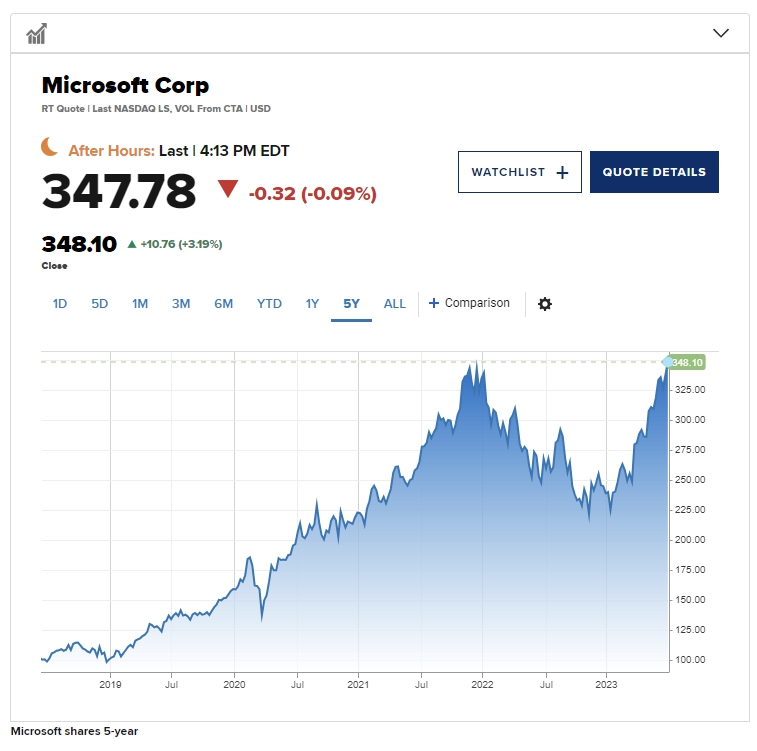Click the green up-arrow close change indicator
Viewport: 757px width, 751px height.
[132, 244]
